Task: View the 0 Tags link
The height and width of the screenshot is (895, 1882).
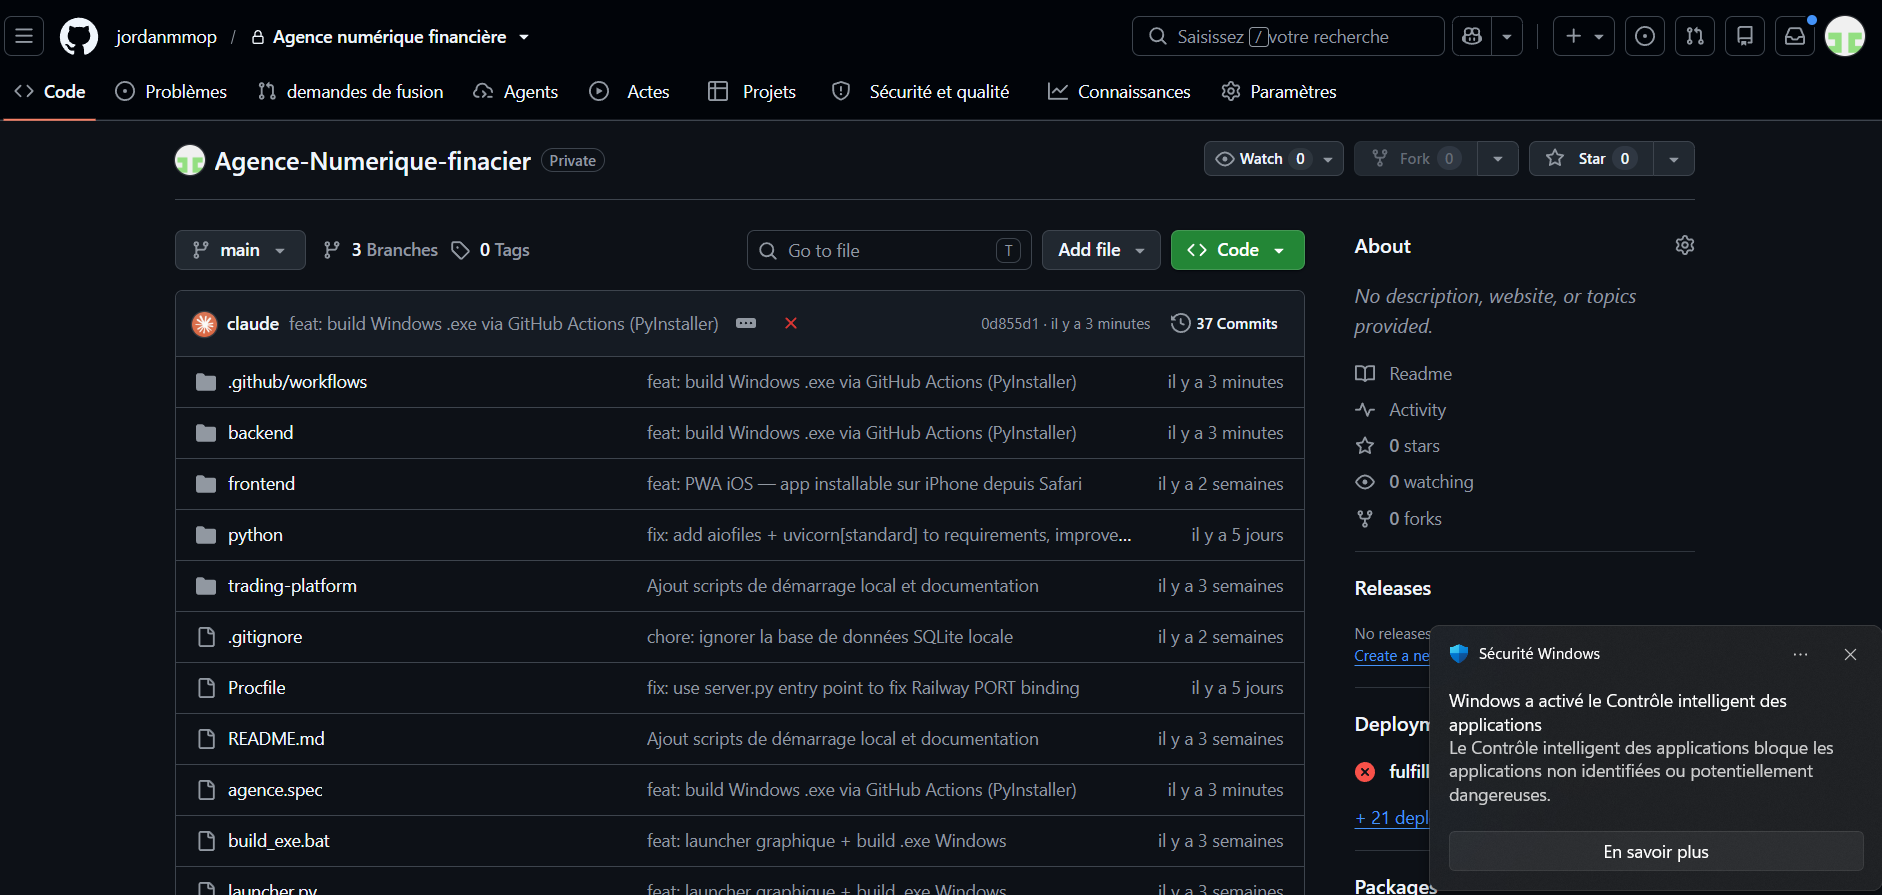Action: click(x=491, y=250)
